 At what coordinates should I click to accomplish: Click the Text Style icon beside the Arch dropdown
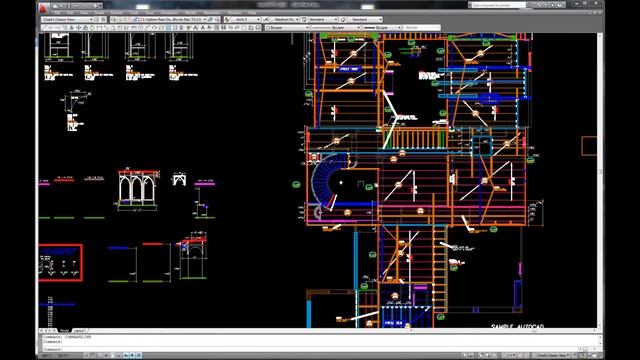tap(227, 20)
